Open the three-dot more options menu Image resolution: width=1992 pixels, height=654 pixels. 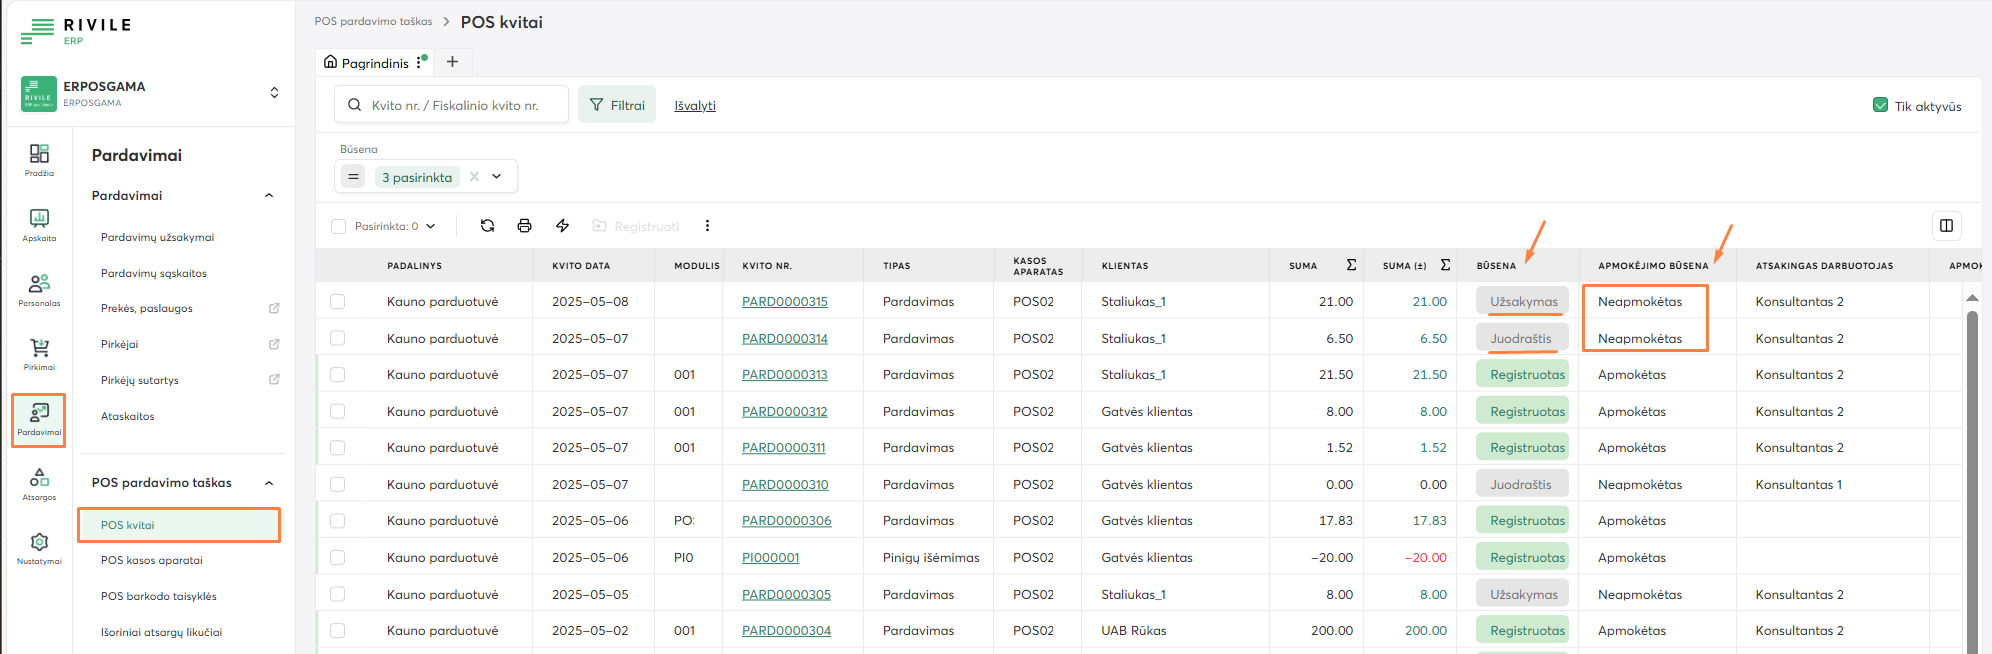tap(707, 226)
